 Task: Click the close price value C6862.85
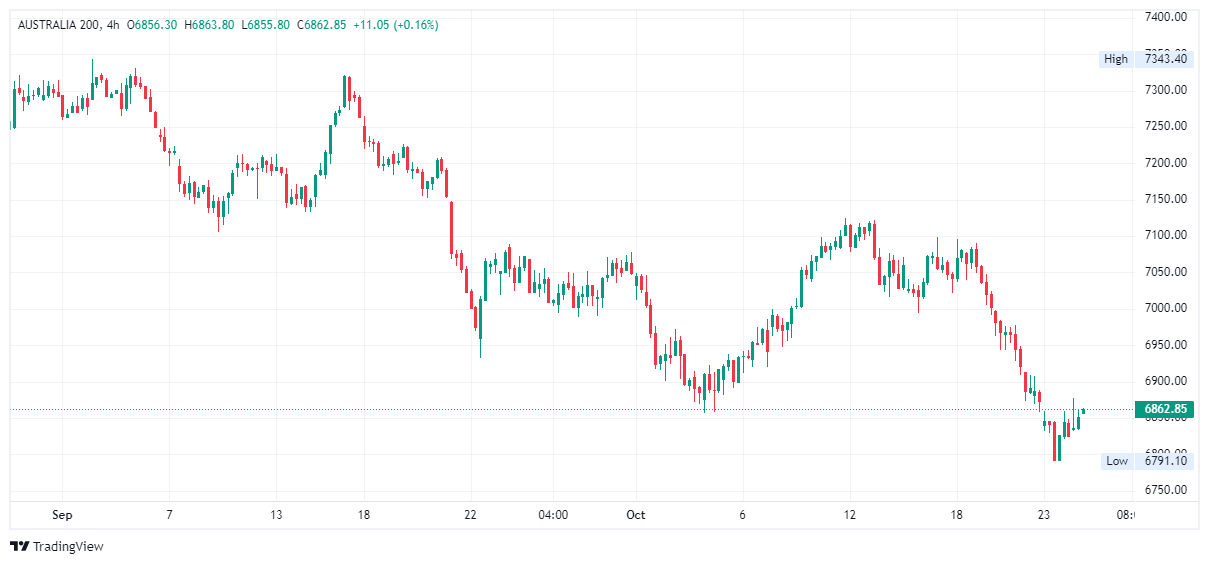click(x=321, y=25)
